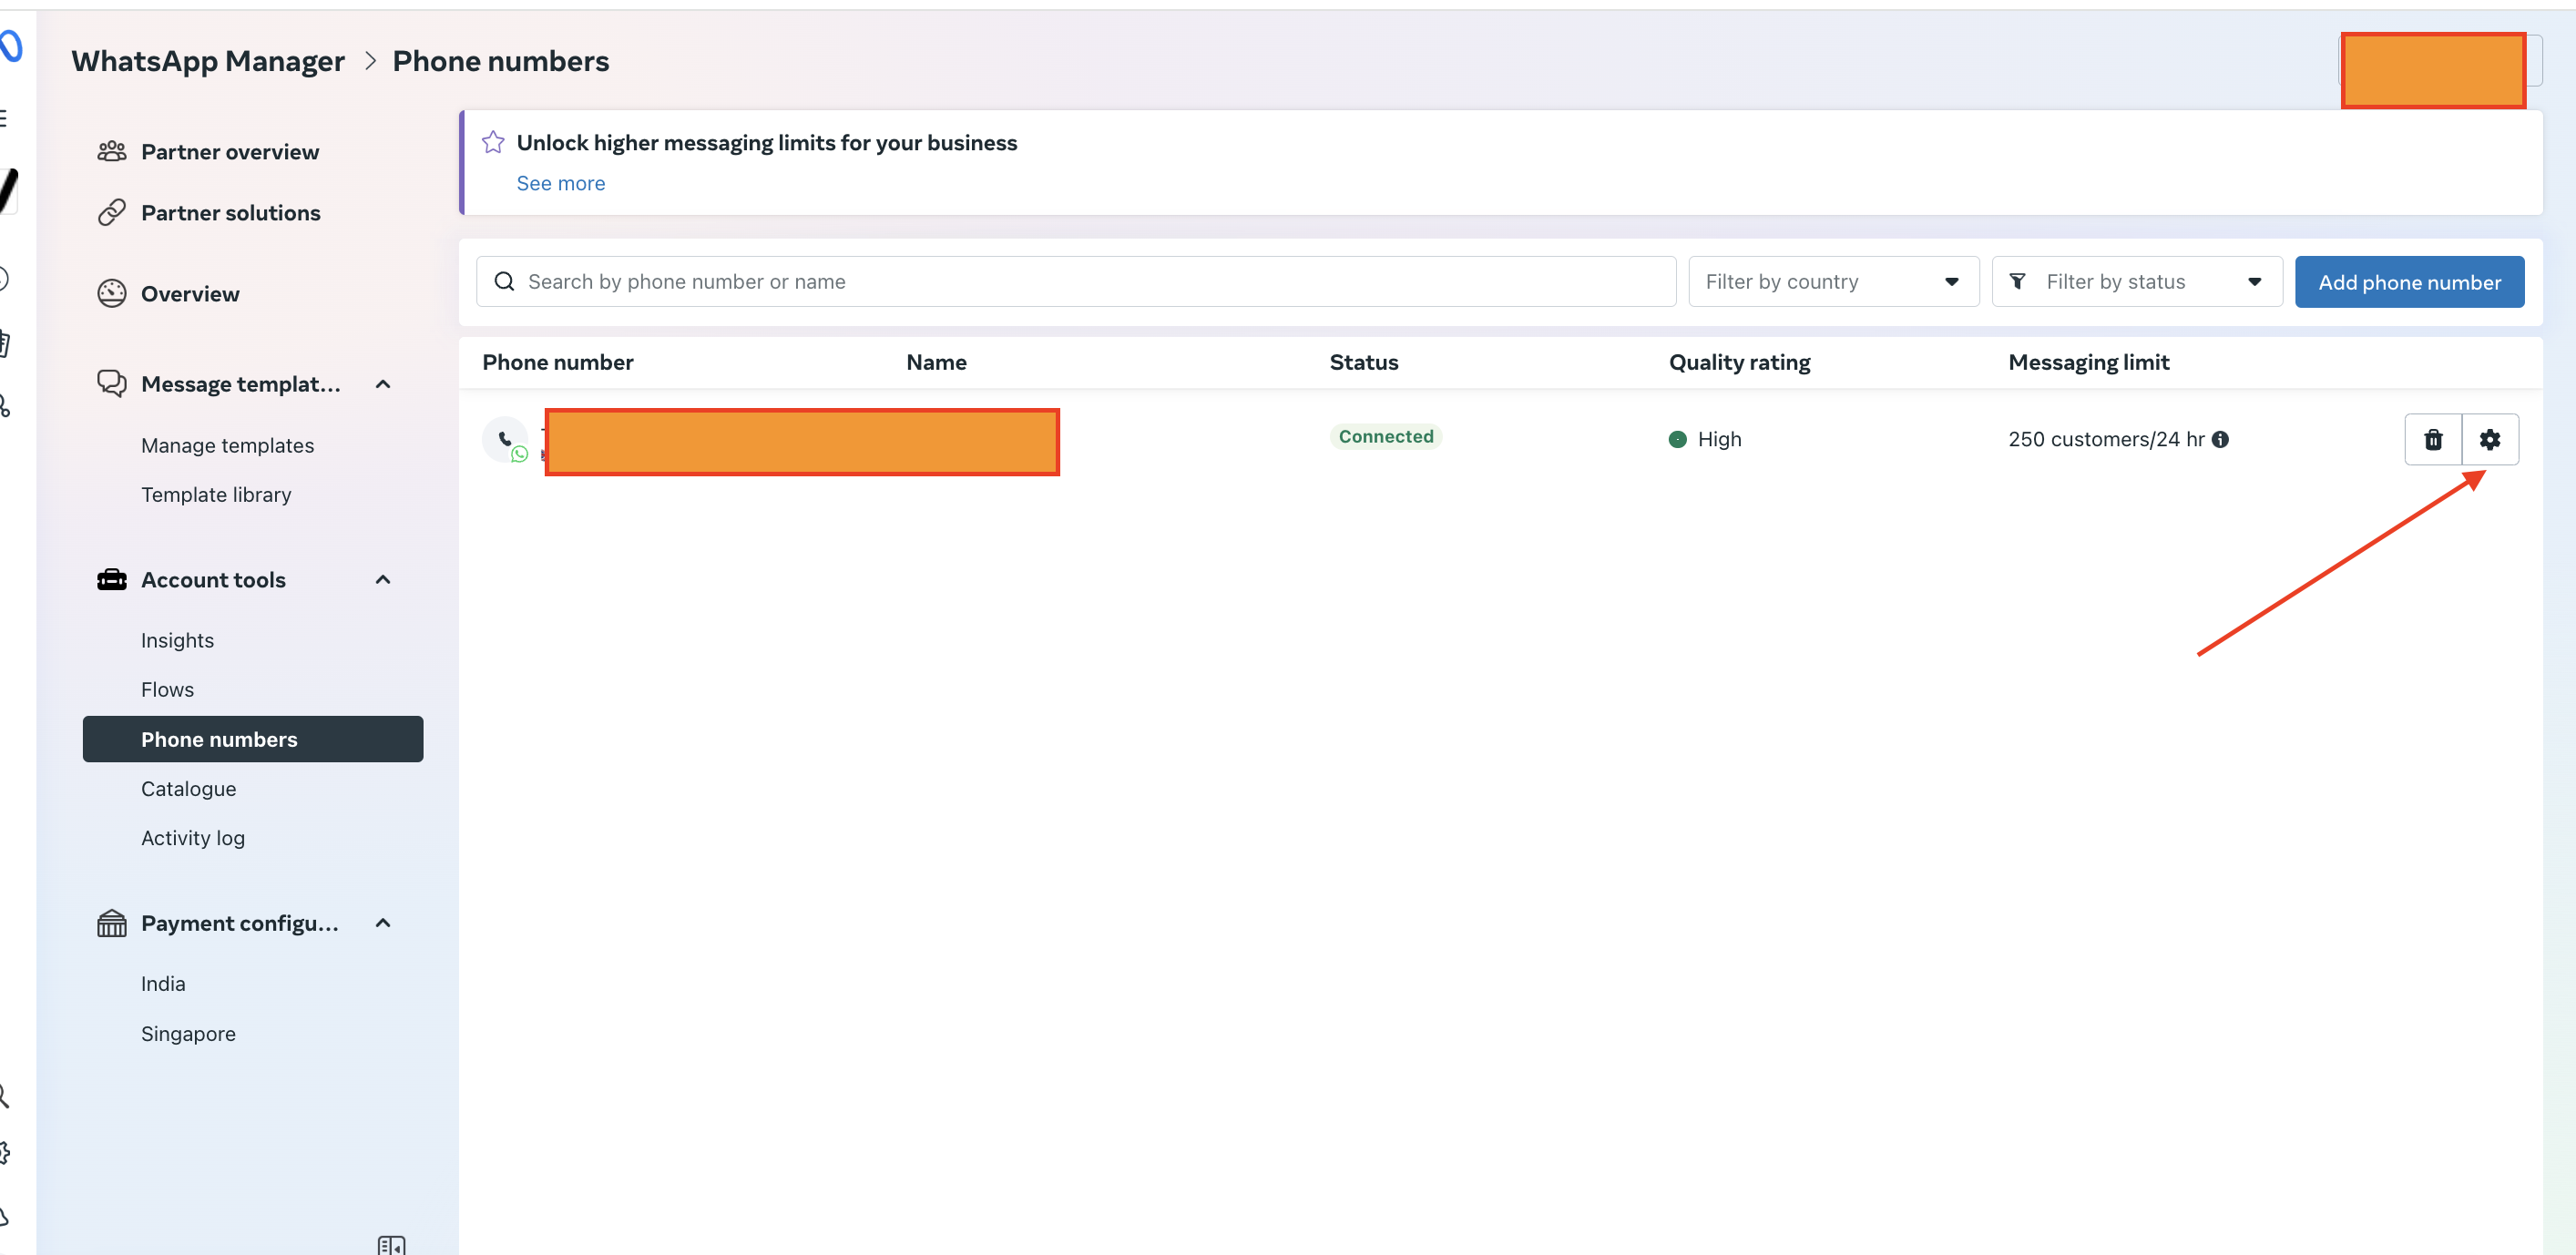Open the Filter by country dropdown
The height and width of the screenshot is (1255, 2576).
[x=1833, y=282]
